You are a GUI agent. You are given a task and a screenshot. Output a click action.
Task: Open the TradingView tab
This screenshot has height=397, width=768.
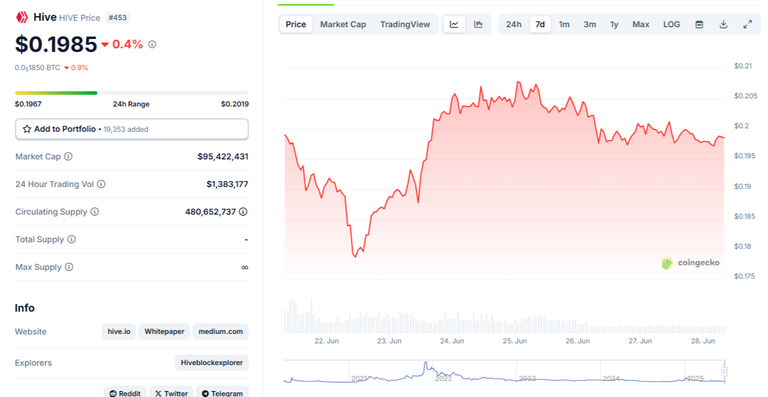[x=405, y=24]
